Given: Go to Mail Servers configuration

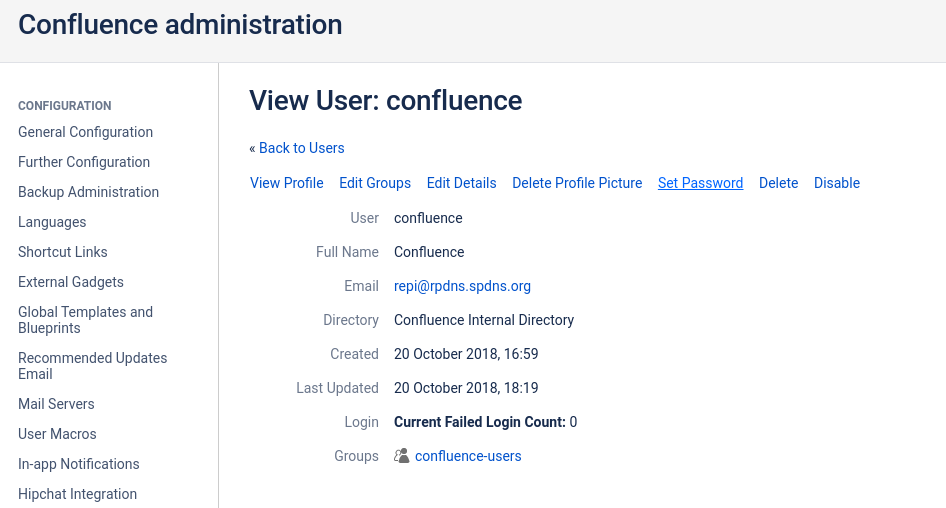Looking at the screenshot, I should (x=56, y=404).
